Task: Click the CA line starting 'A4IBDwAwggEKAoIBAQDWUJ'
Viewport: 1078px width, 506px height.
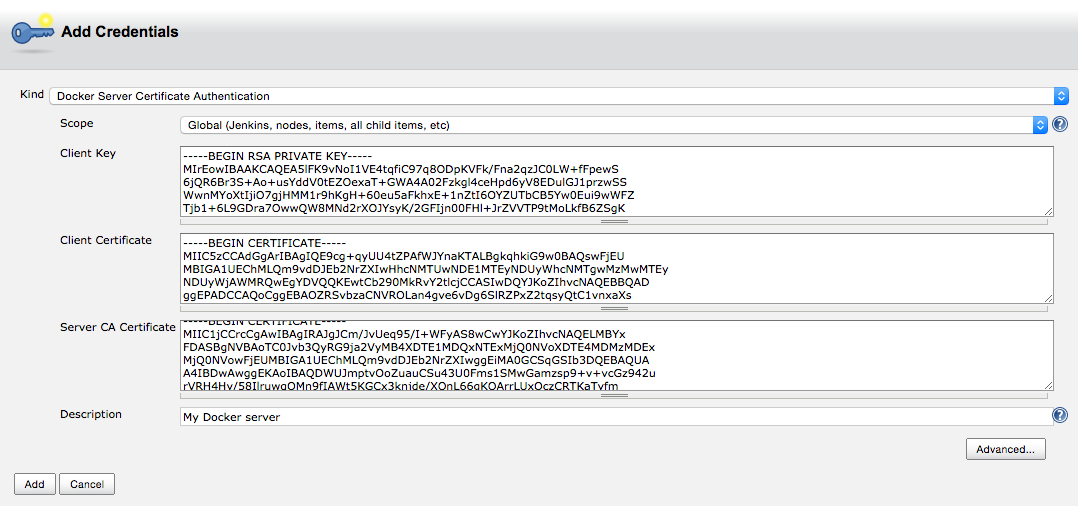Action: (x=419, y=373)
